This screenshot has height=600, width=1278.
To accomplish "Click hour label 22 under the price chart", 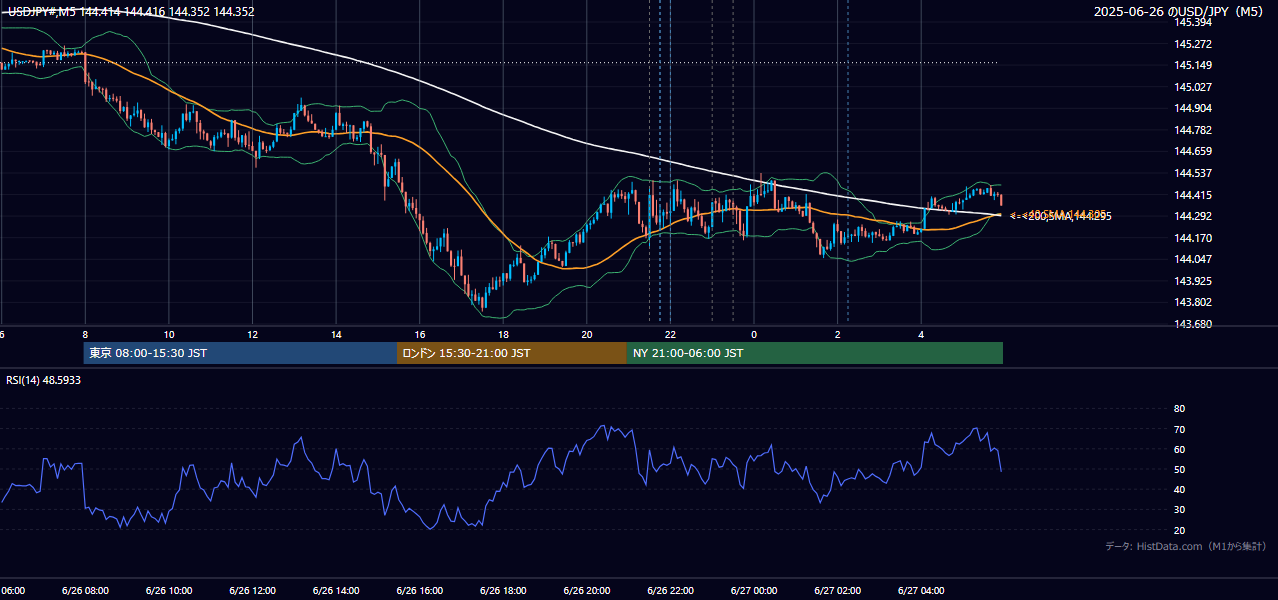I will [671, 335].
